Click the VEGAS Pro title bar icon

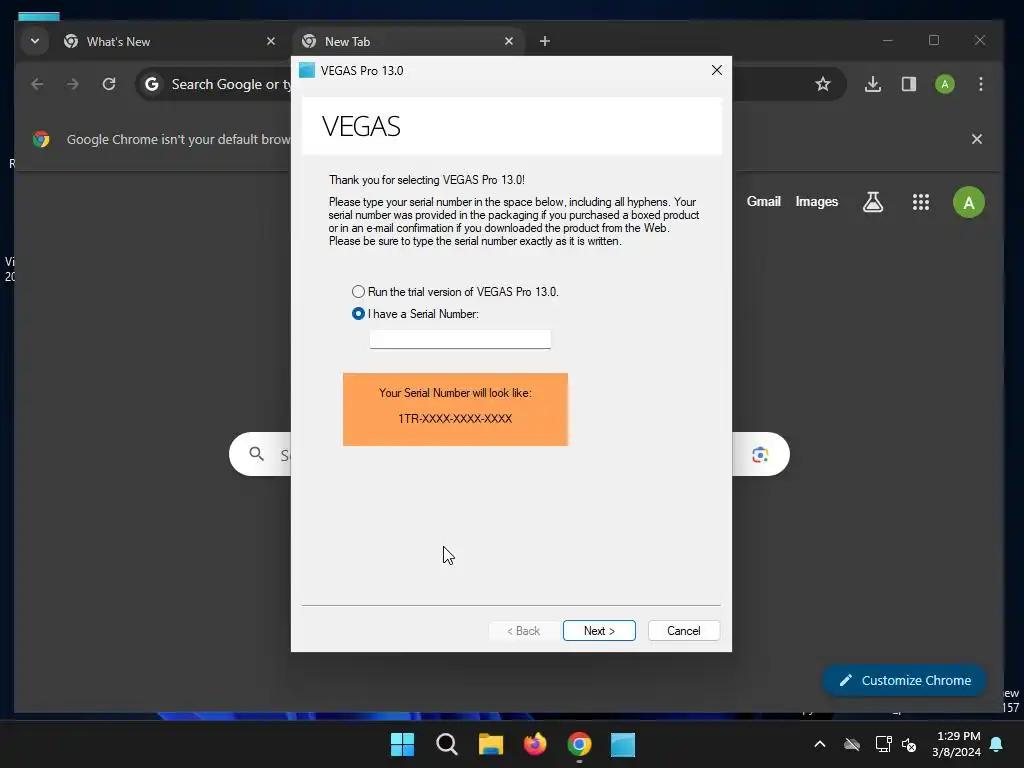click(x=306, y=70)
